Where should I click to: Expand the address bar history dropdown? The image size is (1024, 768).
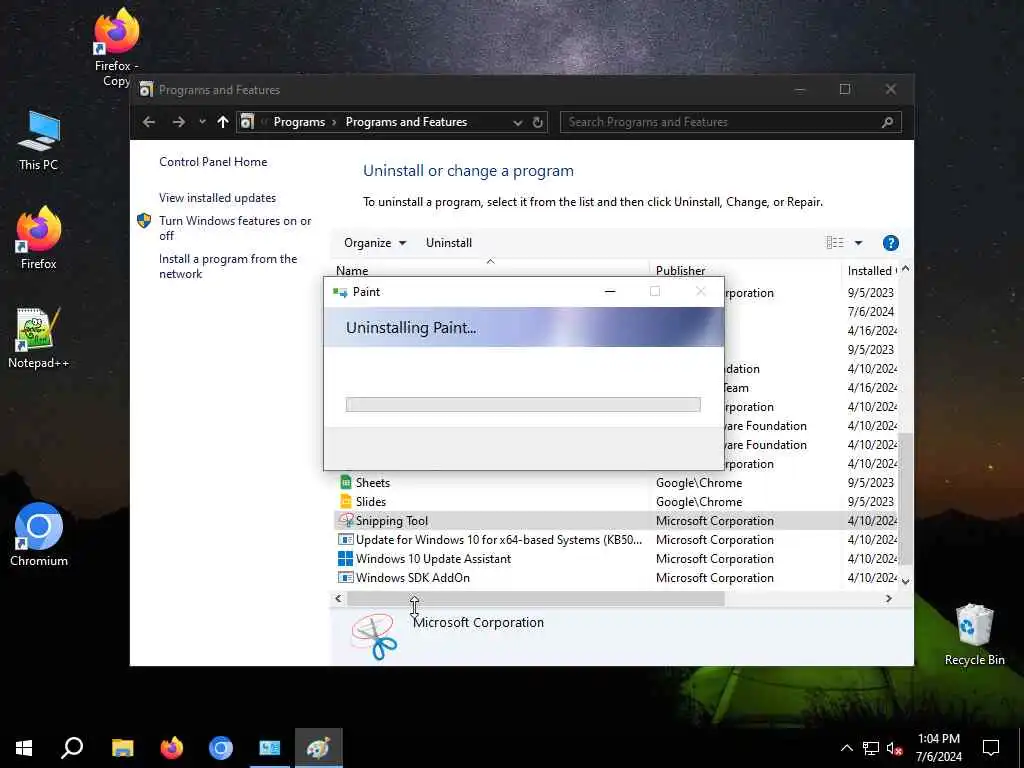518,122
